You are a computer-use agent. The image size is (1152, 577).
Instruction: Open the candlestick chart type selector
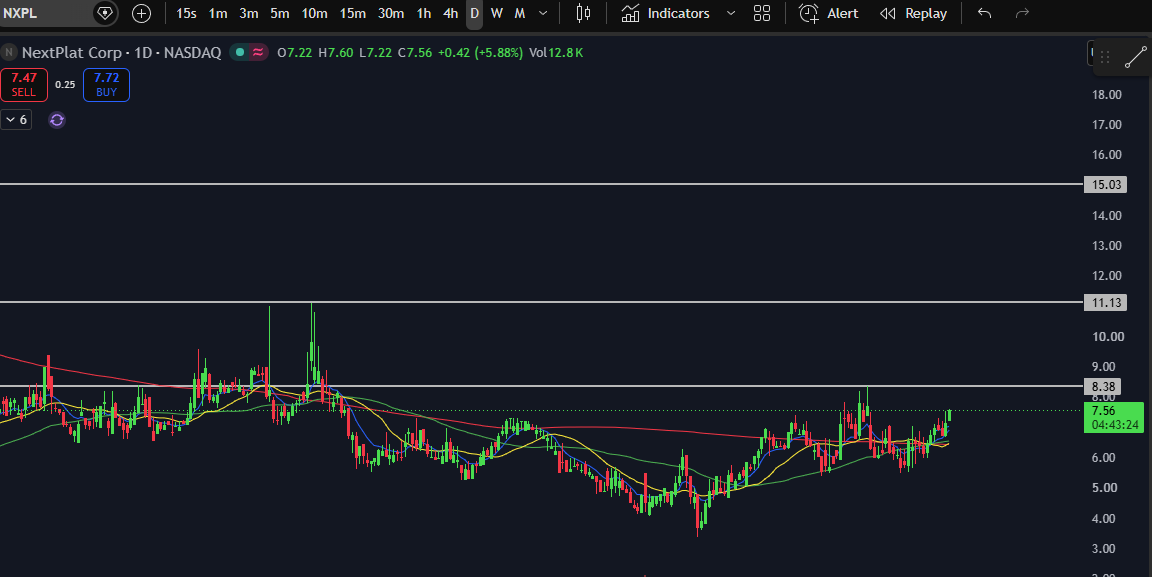tap(583, 13)
